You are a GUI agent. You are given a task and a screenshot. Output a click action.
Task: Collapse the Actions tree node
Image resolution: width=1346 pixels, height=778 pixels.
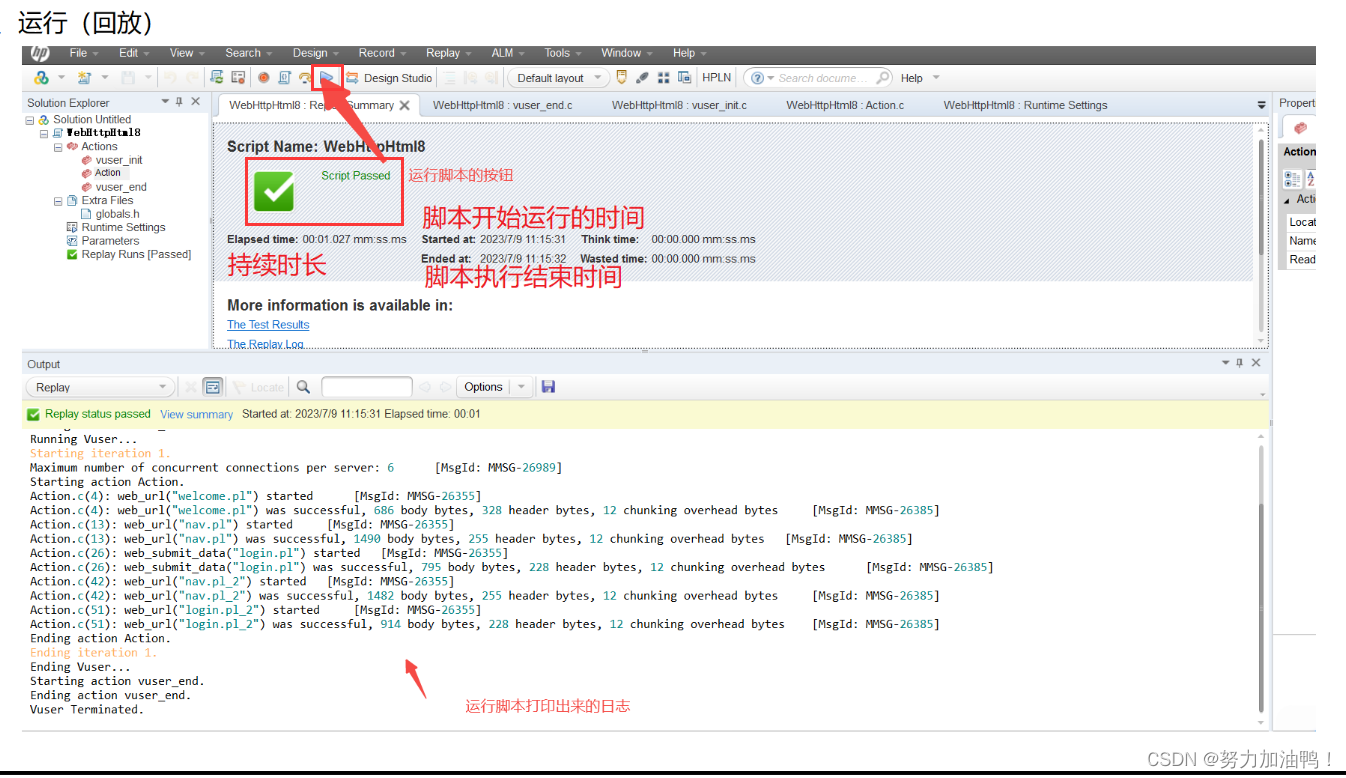pyautogui.click(x=58, y=147)
